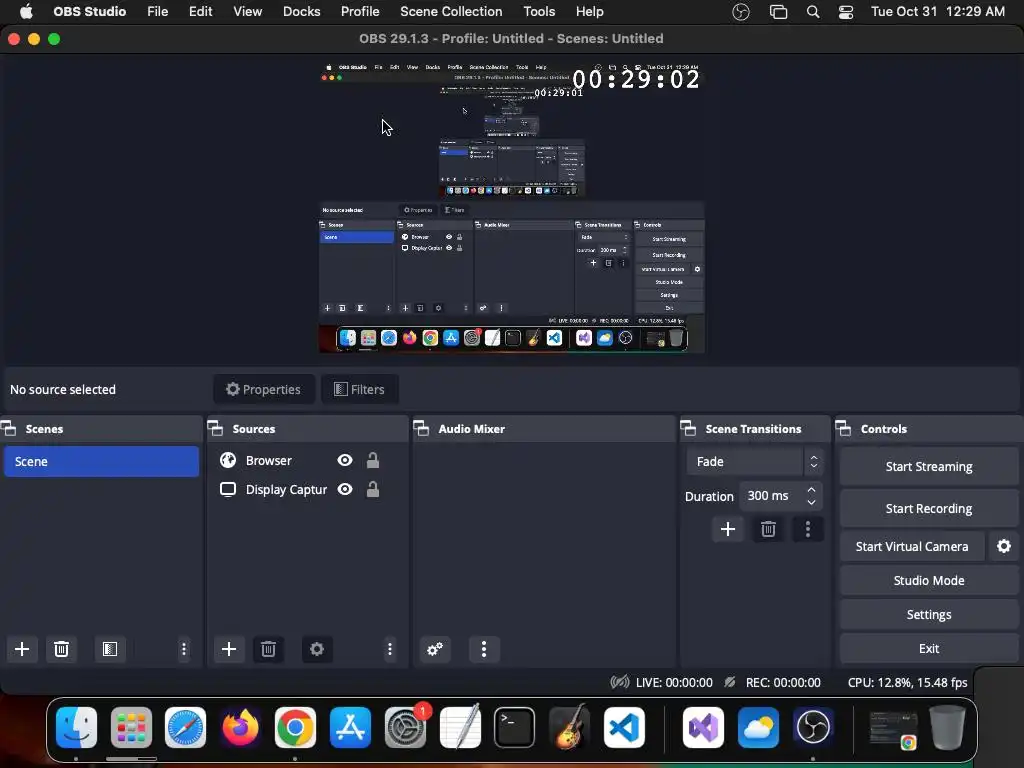The image size is (1024, 768).
Task: Decrease transition duration with down arrow
Action: pyautogui.click(x=811, y=502)
